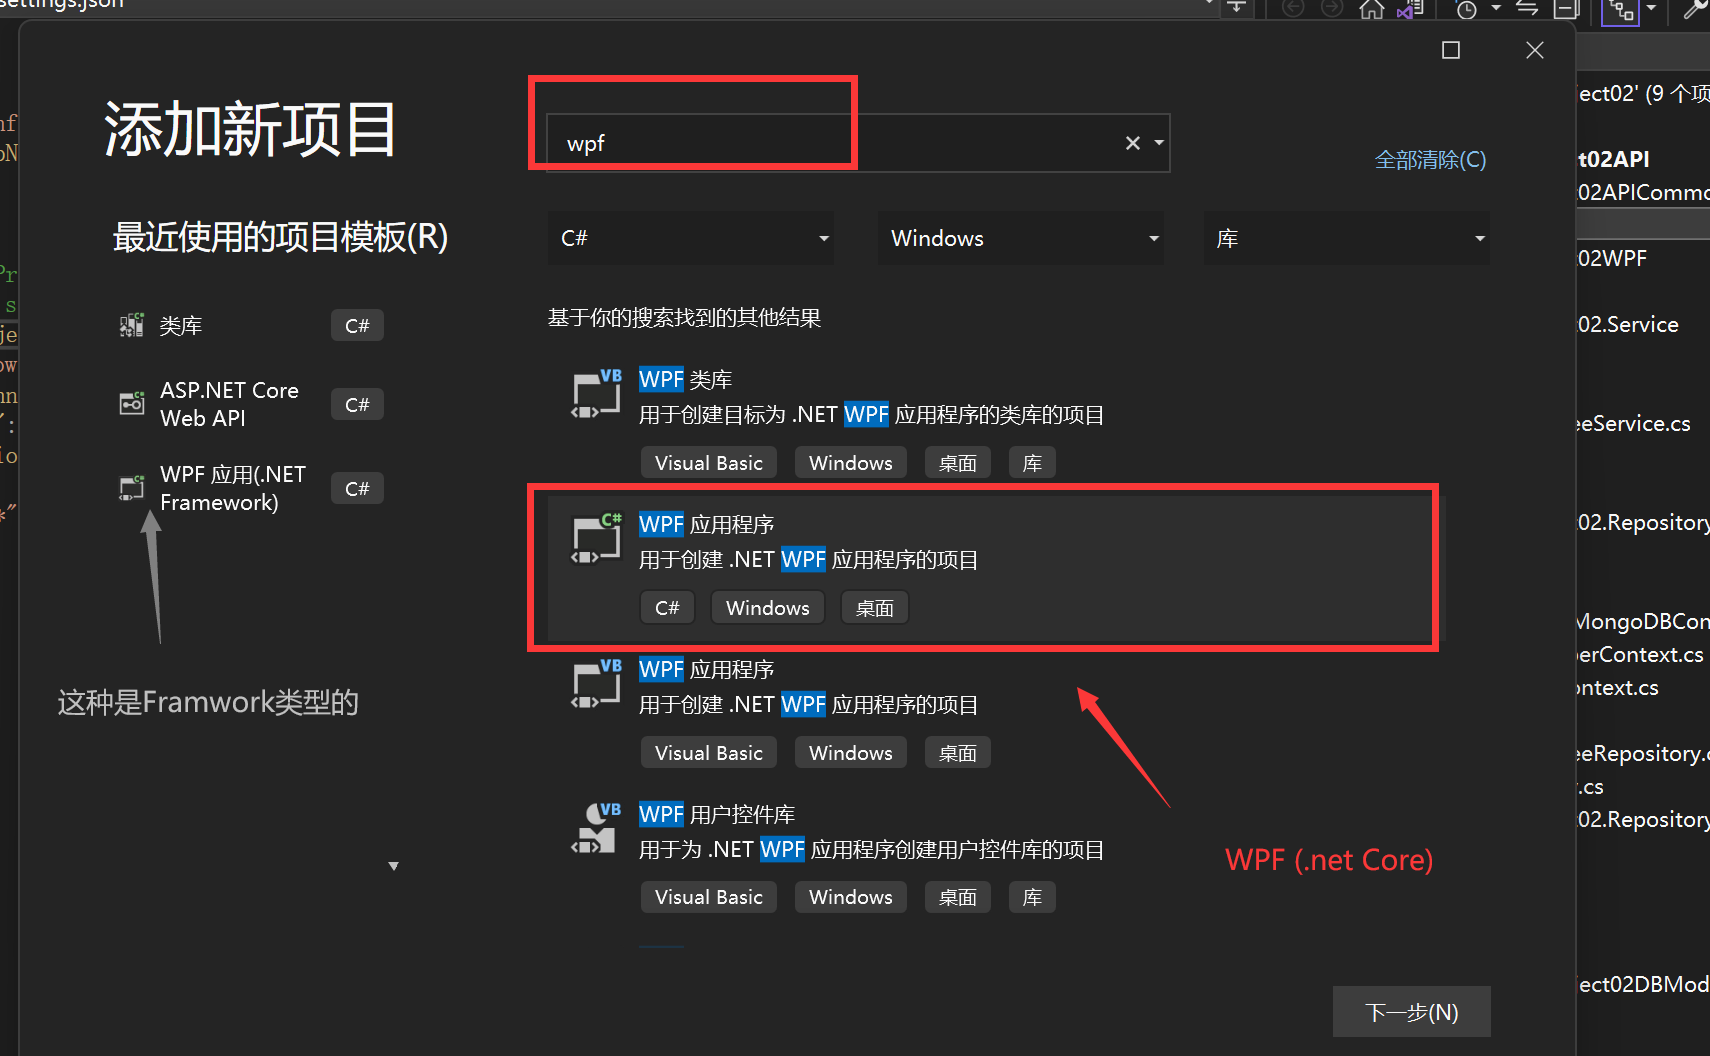Select the t02API project in Solution Explorer
The height and width of the screenshot is (1056, 1710).
(x=1614, y=159)
